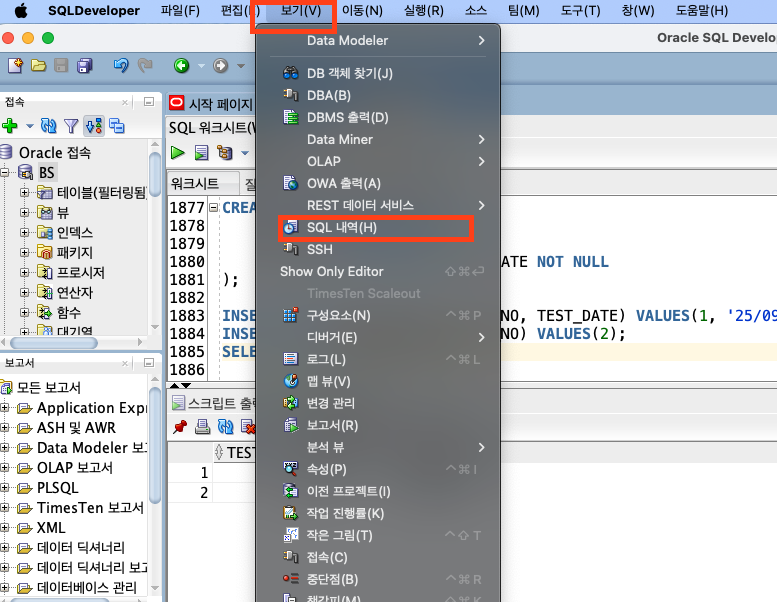Viewport: 777px width, 602px height.
Task: Open the Data Modeler submenu
Action: 378,41
